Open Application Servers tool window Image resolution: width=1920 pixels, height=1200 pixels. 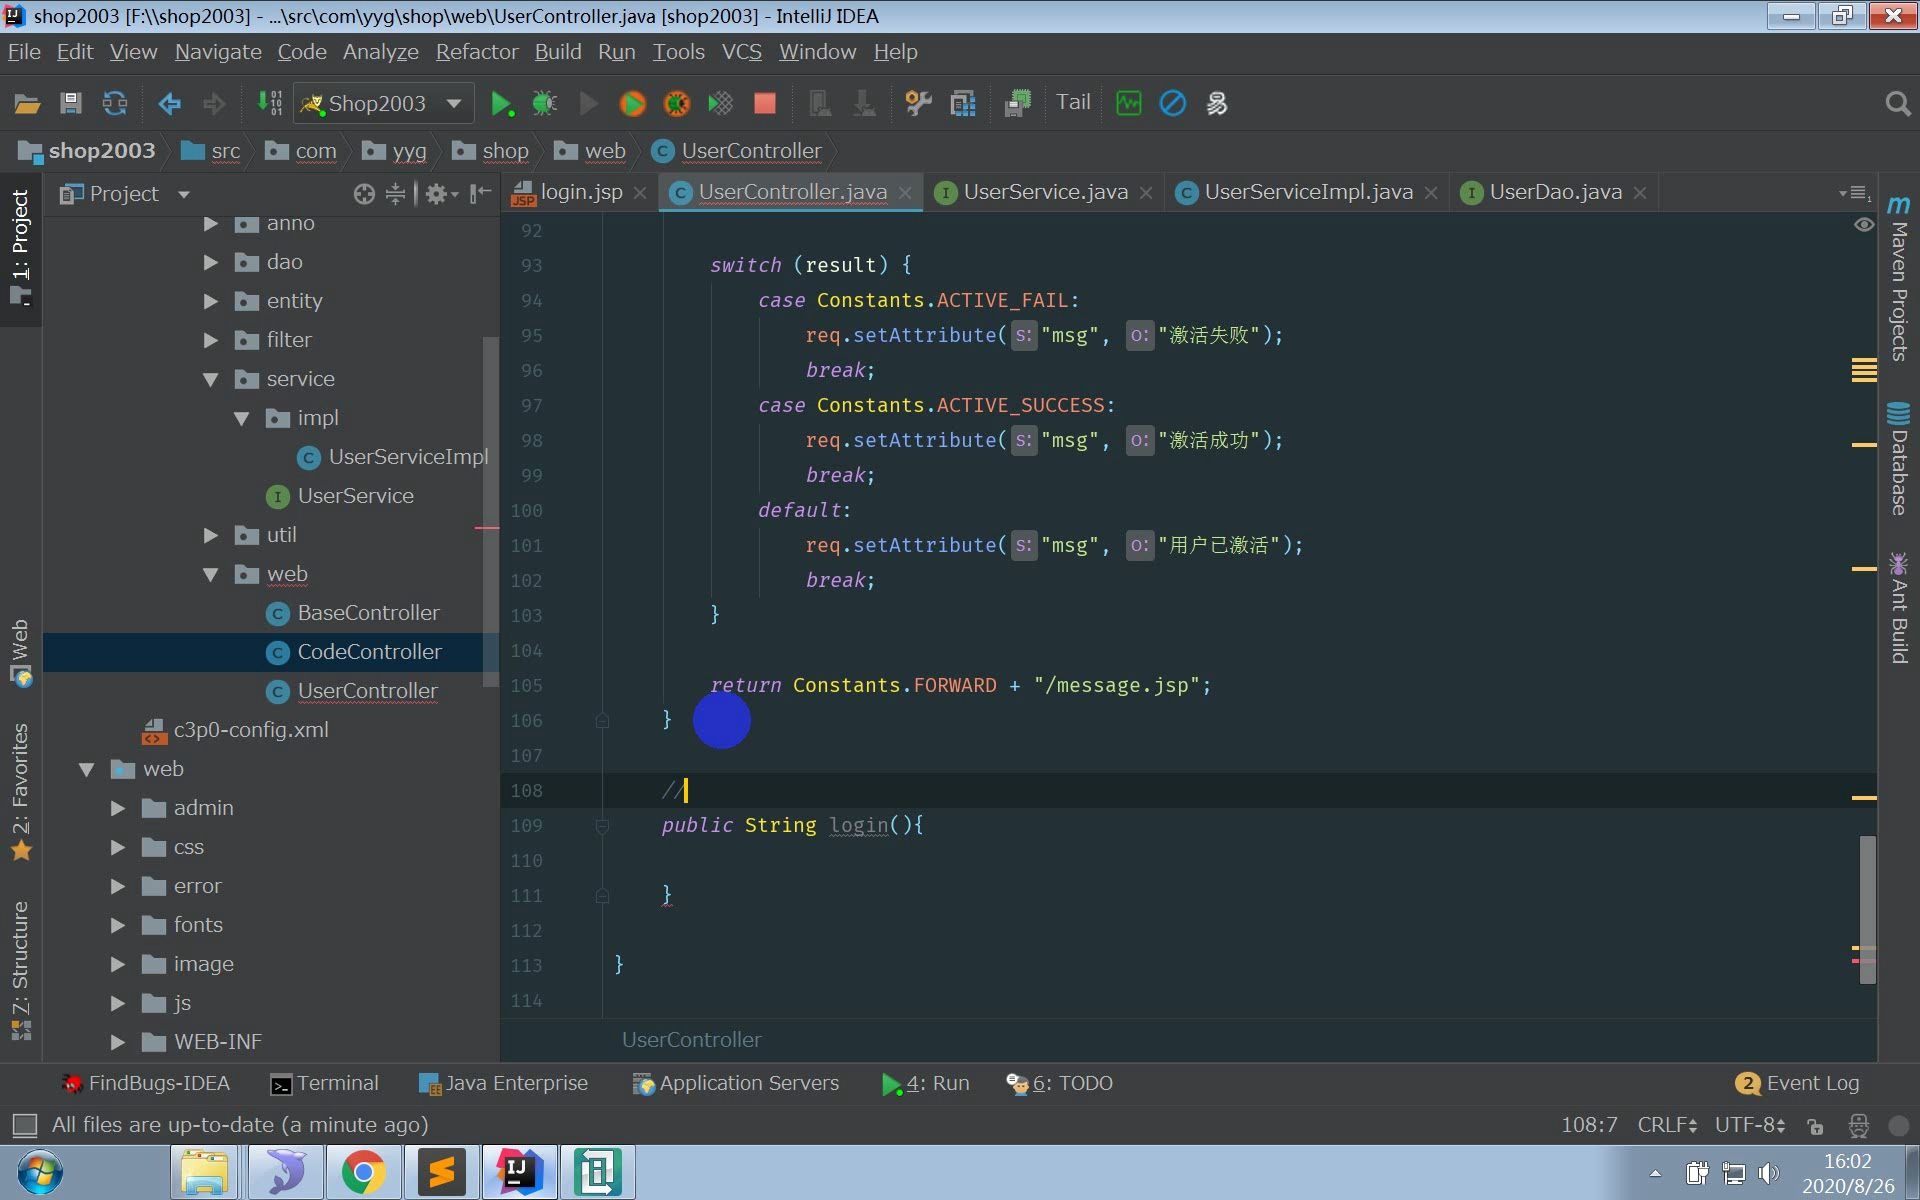click(x=736, y=1083)
